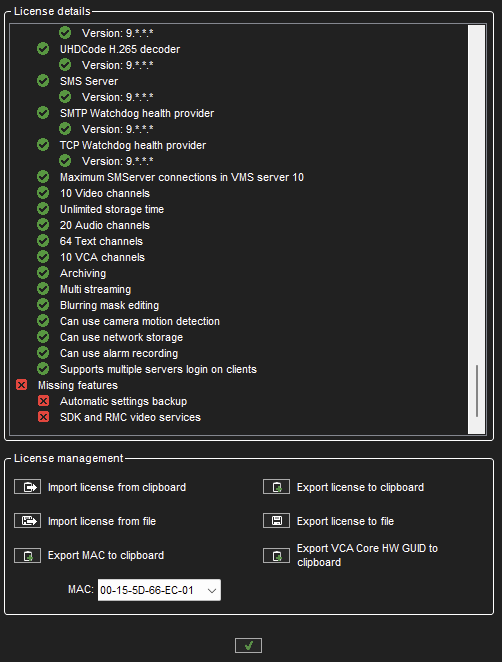Click green check beside Archiving
This screenshot has height=662, width=502.
point(43,273)
